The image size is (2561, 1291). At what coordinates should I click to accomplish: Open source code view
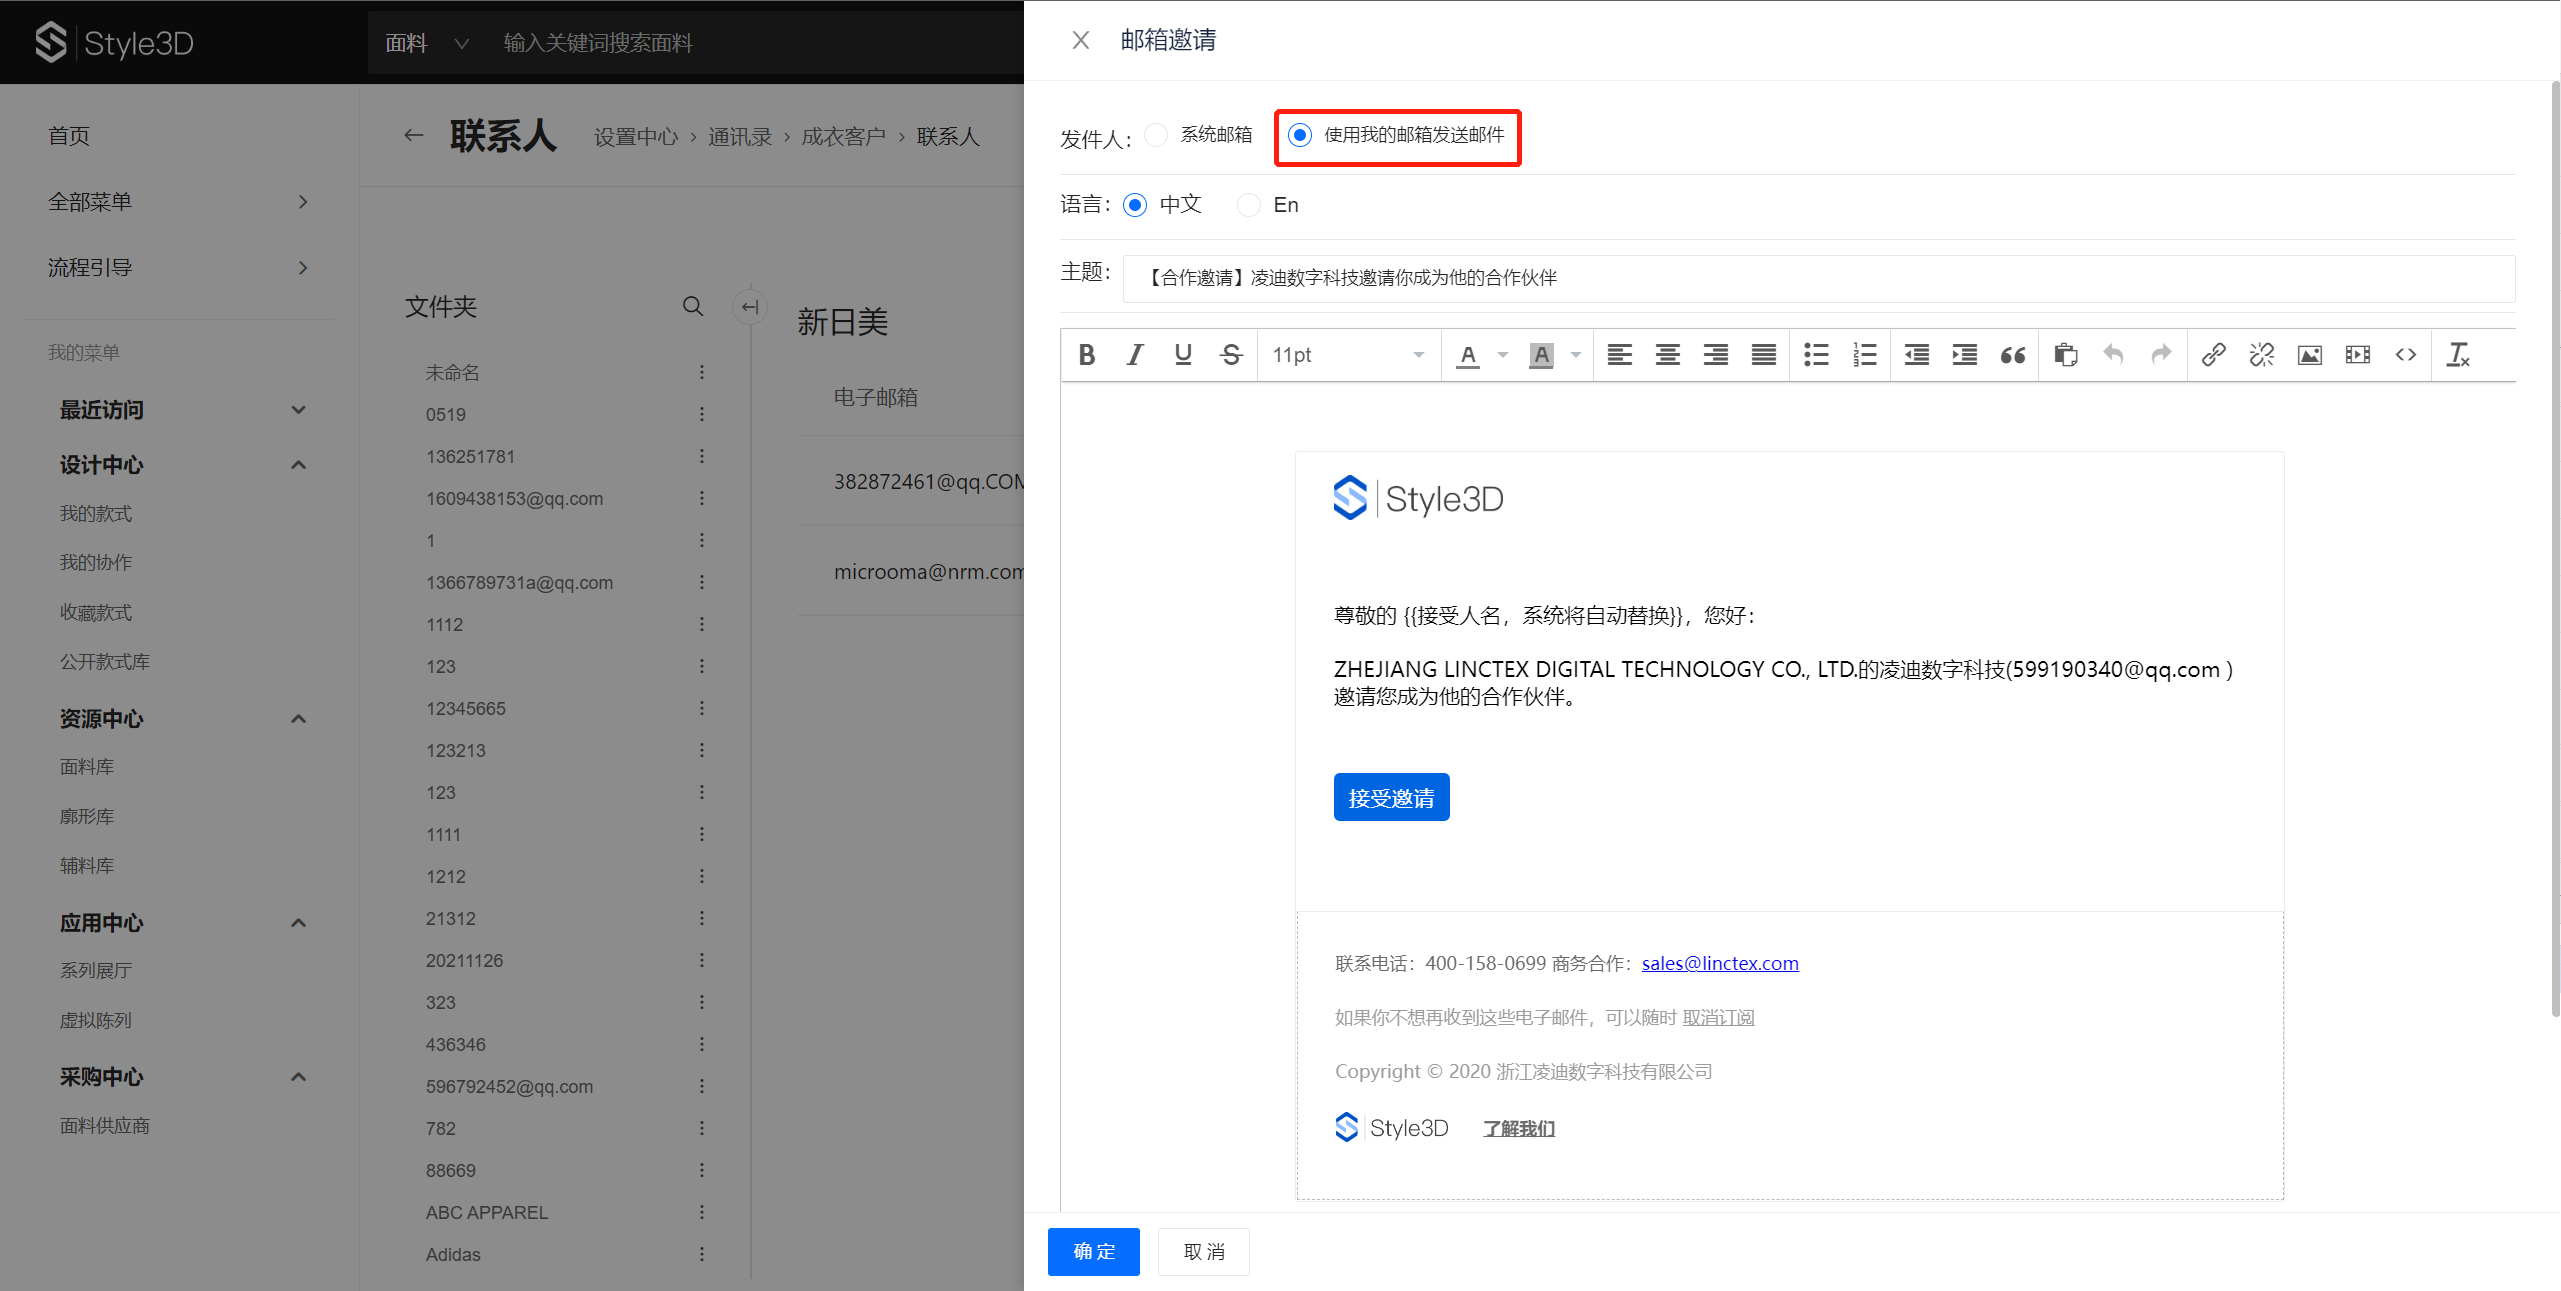pyautogui.click(x=2405, y=355)
